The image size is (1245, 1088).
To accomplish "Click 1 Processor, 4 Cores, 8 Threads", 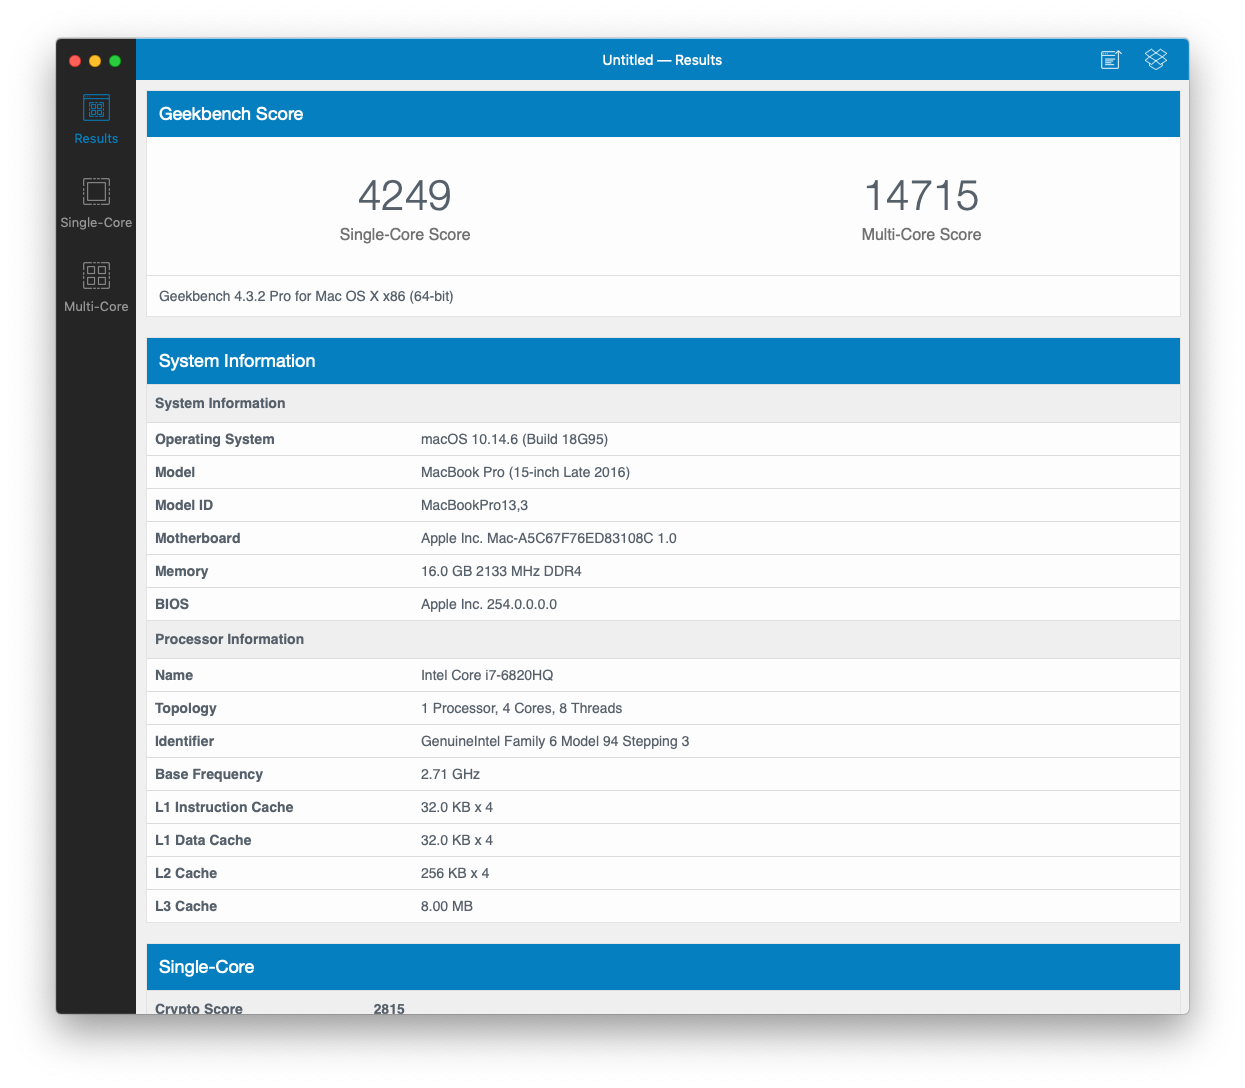I will click(x=521, y=708).
